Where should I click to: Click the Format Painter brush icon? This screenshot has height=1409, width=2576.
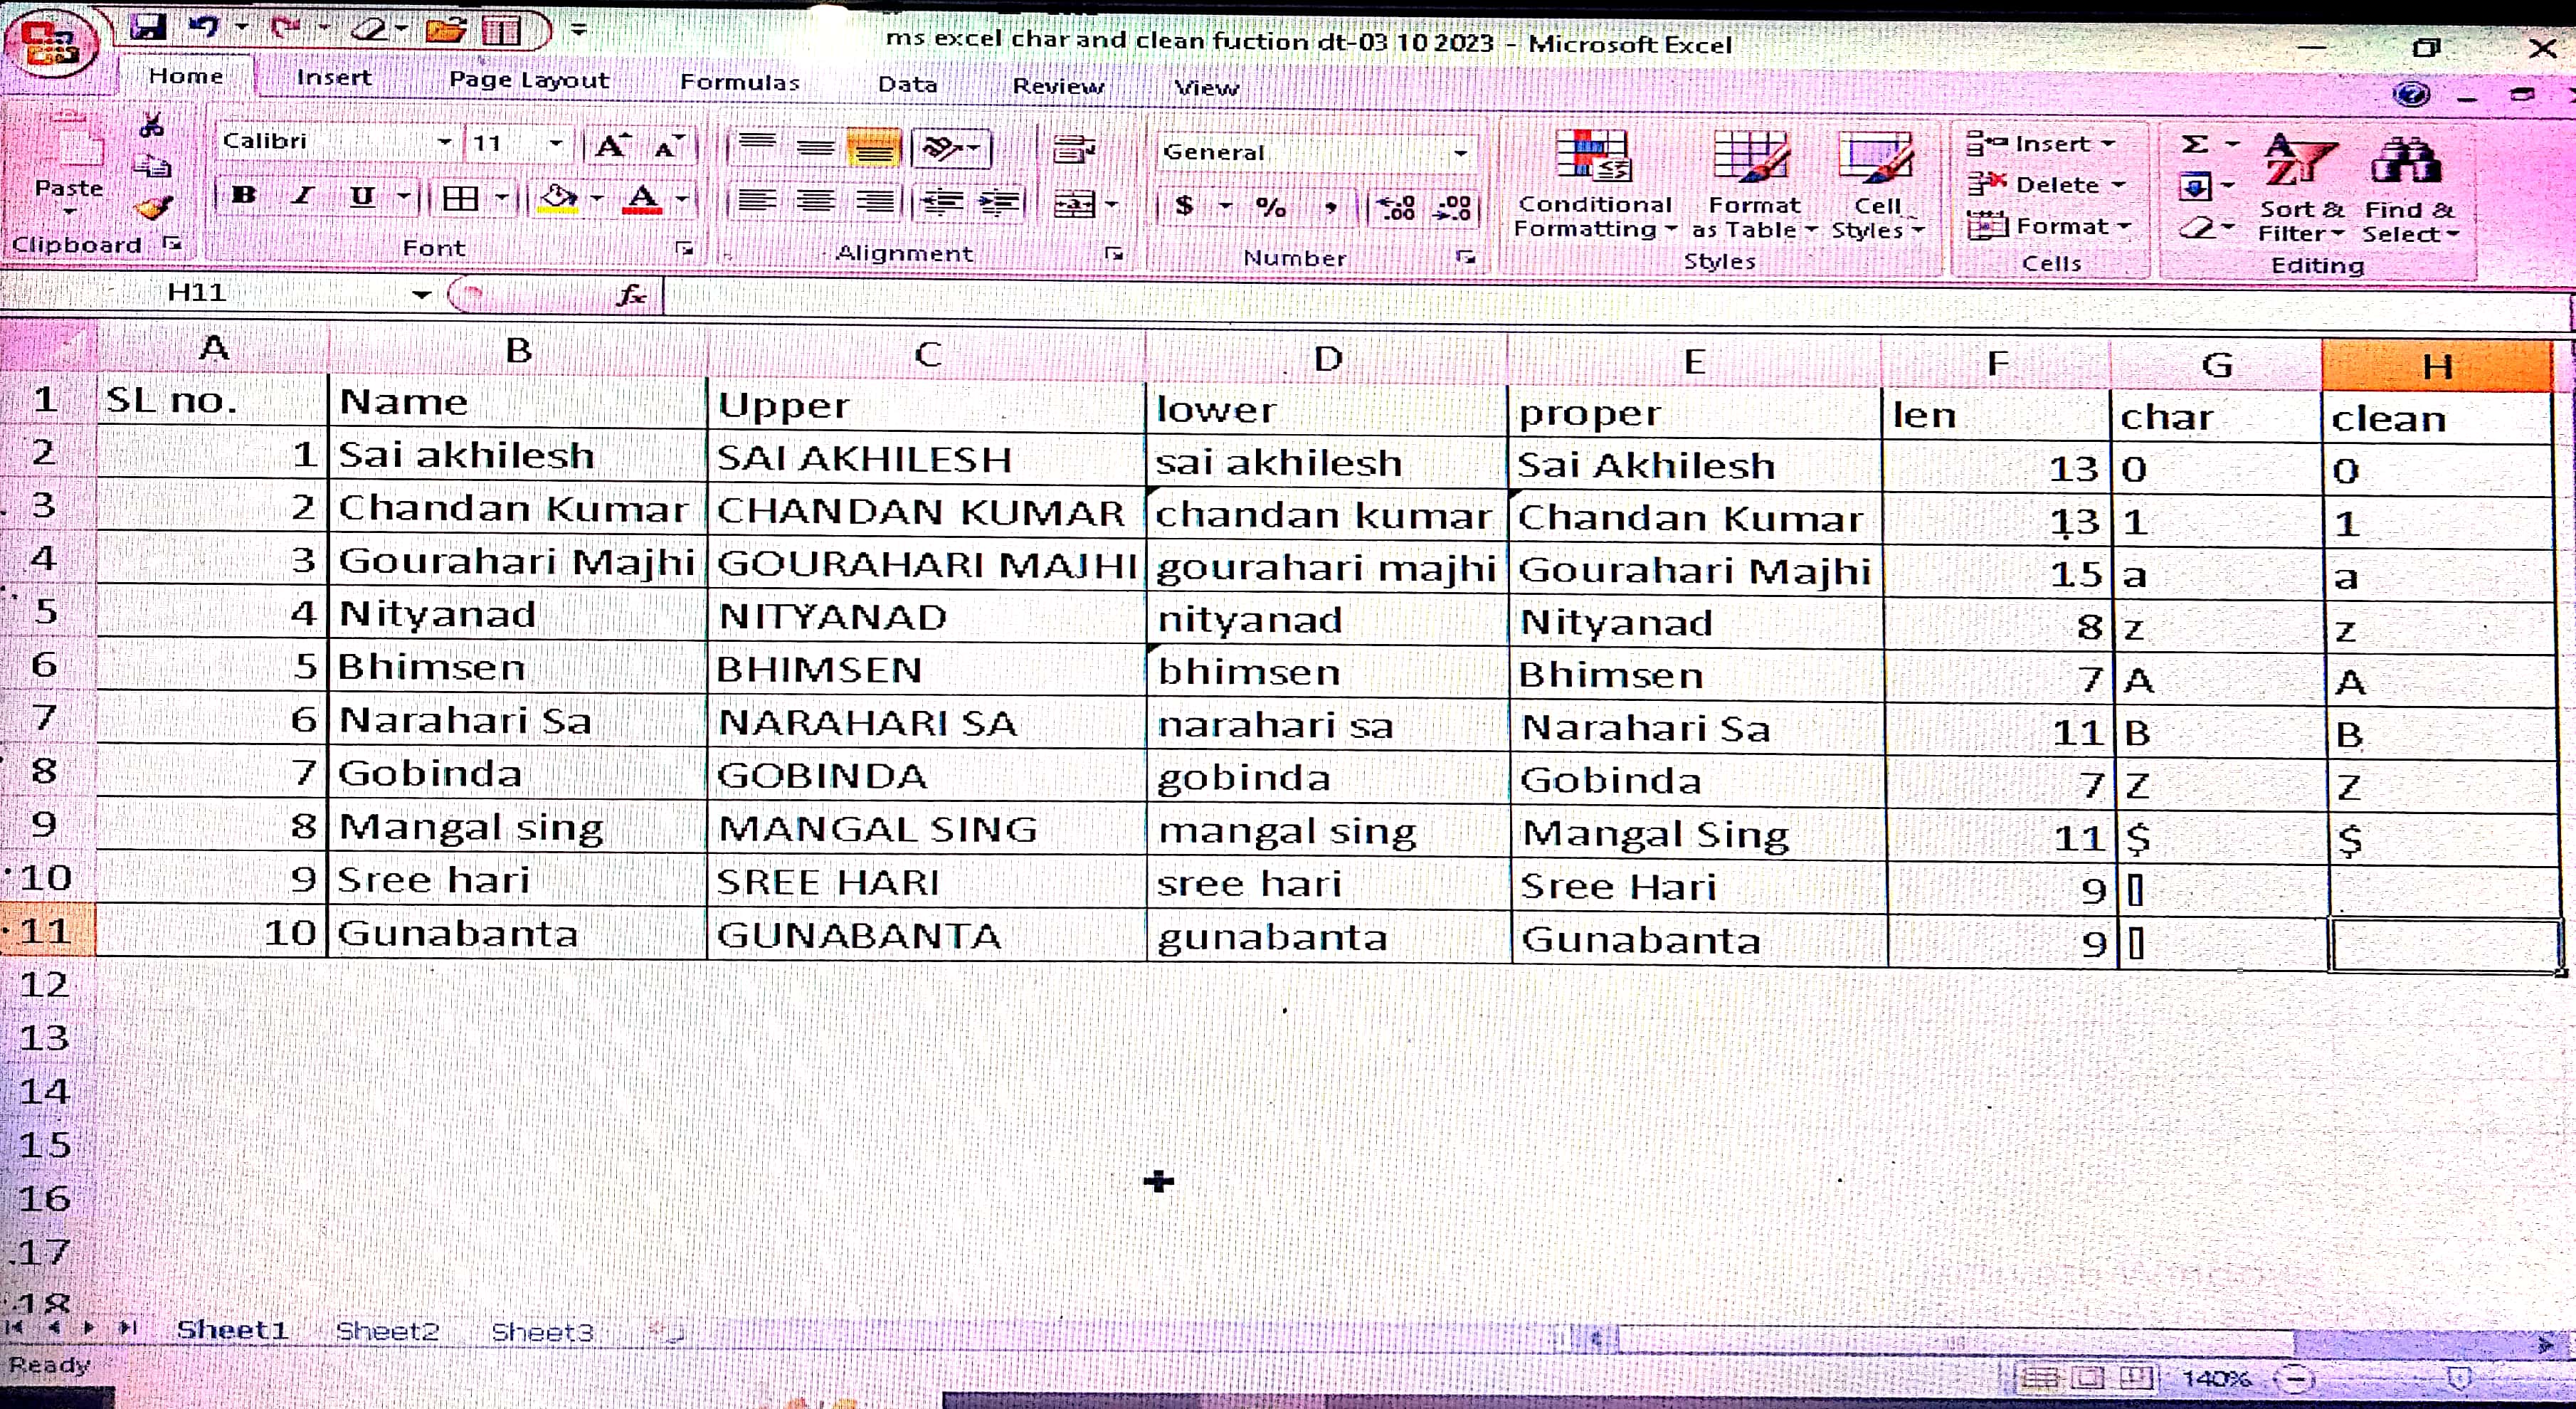tap(153, 208)
